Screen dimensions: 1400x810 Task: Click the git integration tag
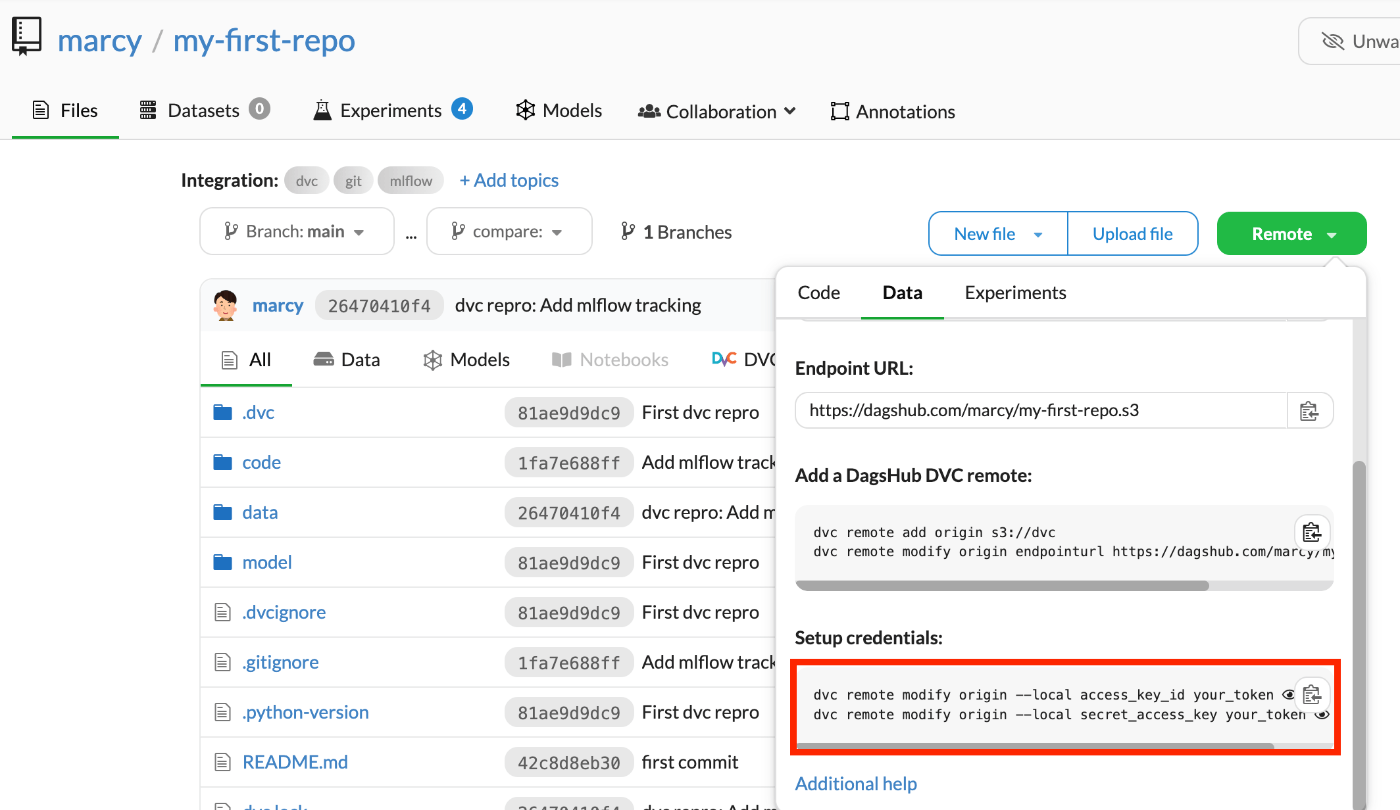click(x=353, y=181)
